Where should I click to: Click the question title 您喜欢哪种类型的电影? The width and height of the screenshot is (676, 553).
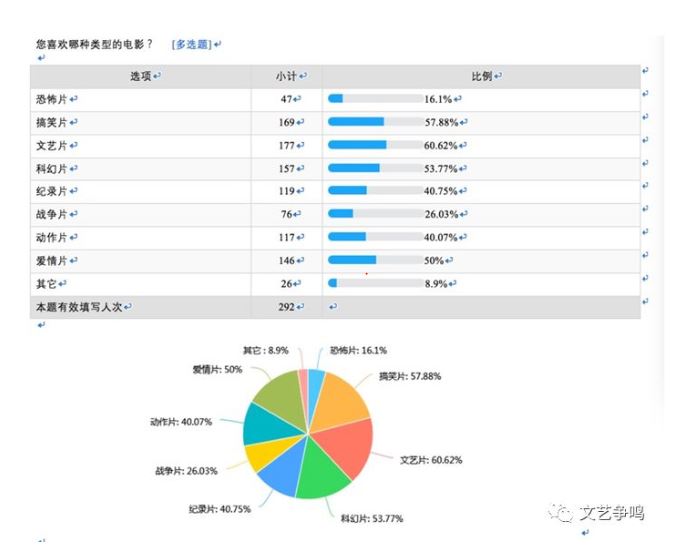point(94,45)
